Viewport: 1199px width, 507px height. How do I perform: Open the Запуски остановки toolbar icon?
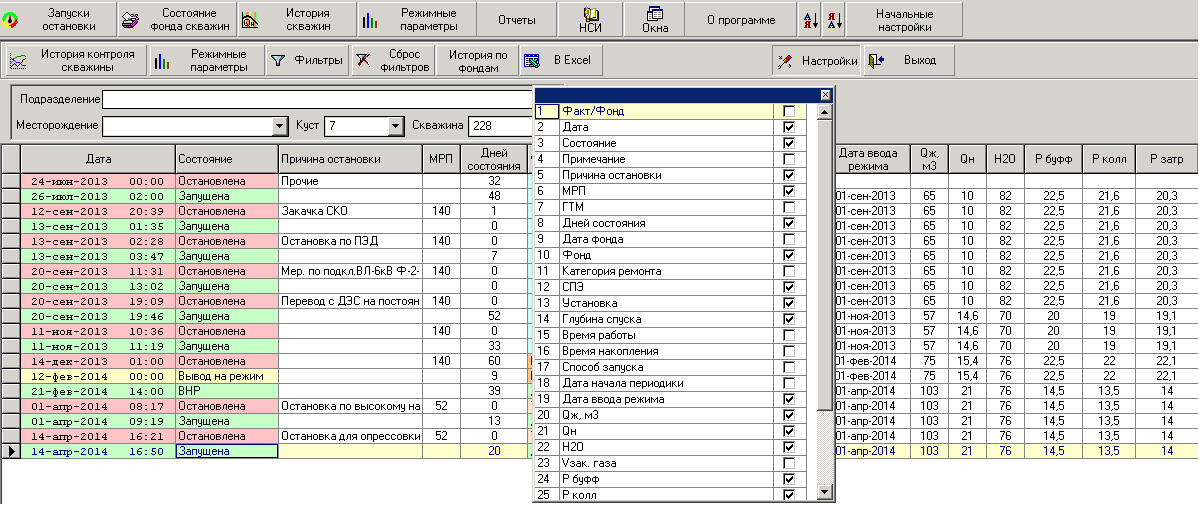point(11,20)
